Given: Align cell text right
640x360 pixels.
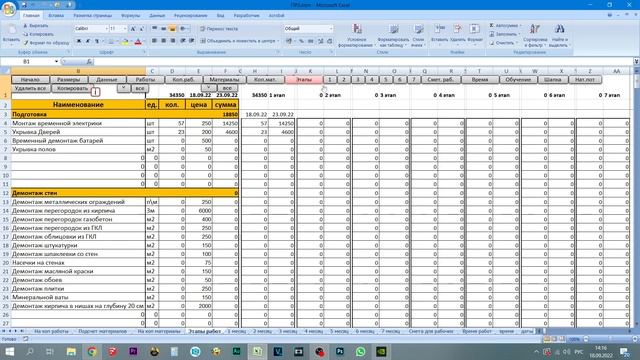Looking at the screenshot, I should [173, 41].
